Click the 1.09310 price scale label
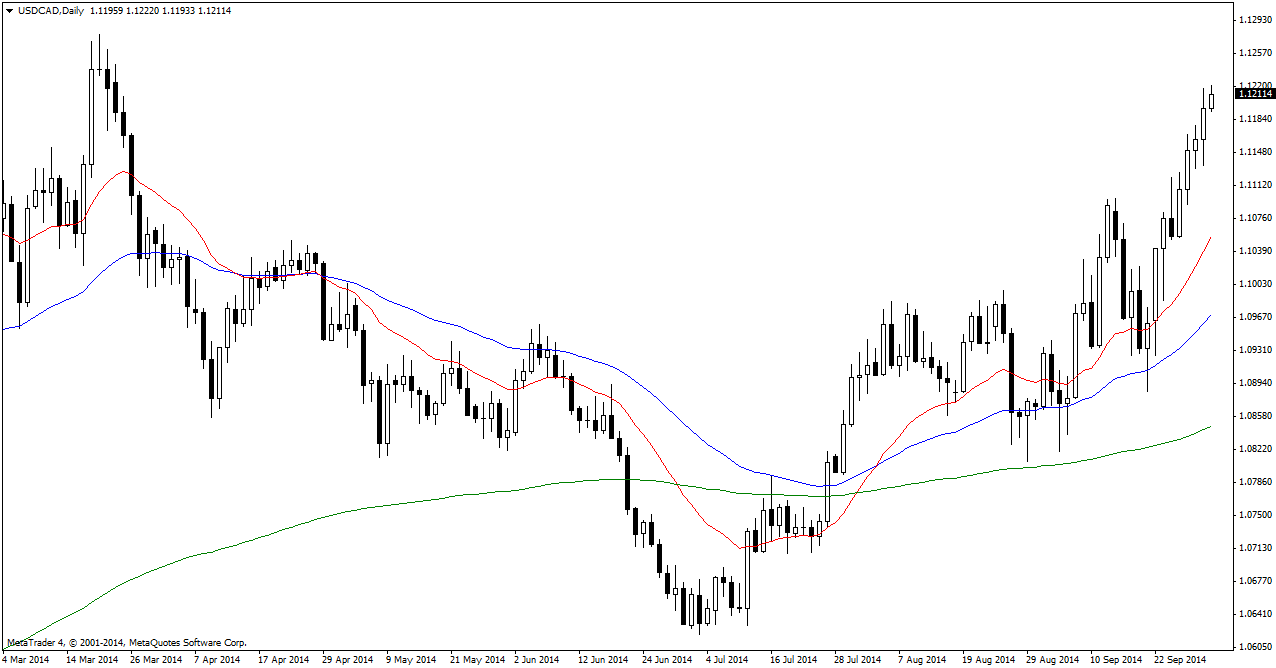Viewport: 1276px width, 668px height. (x=1254, y=350)
